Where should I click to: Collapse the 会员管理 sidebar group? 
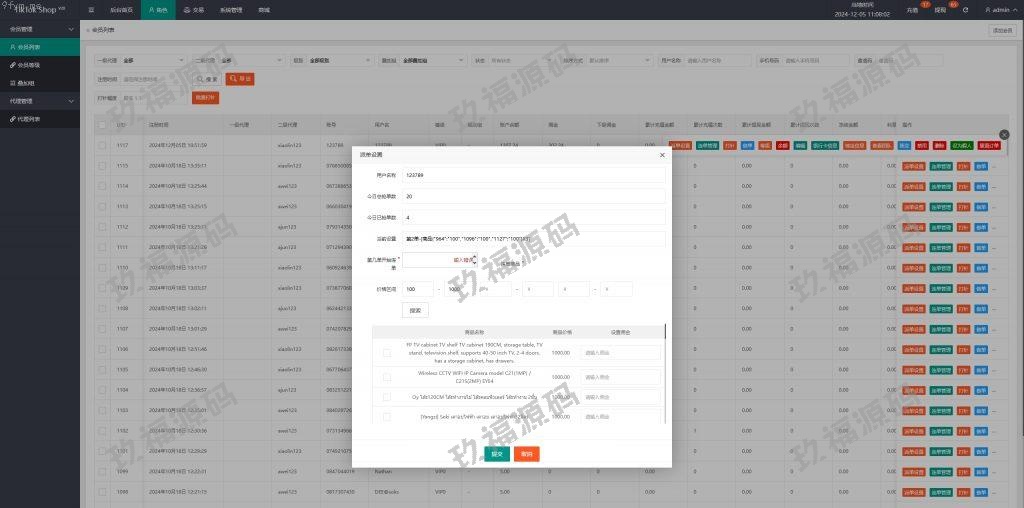pos(40,29)
